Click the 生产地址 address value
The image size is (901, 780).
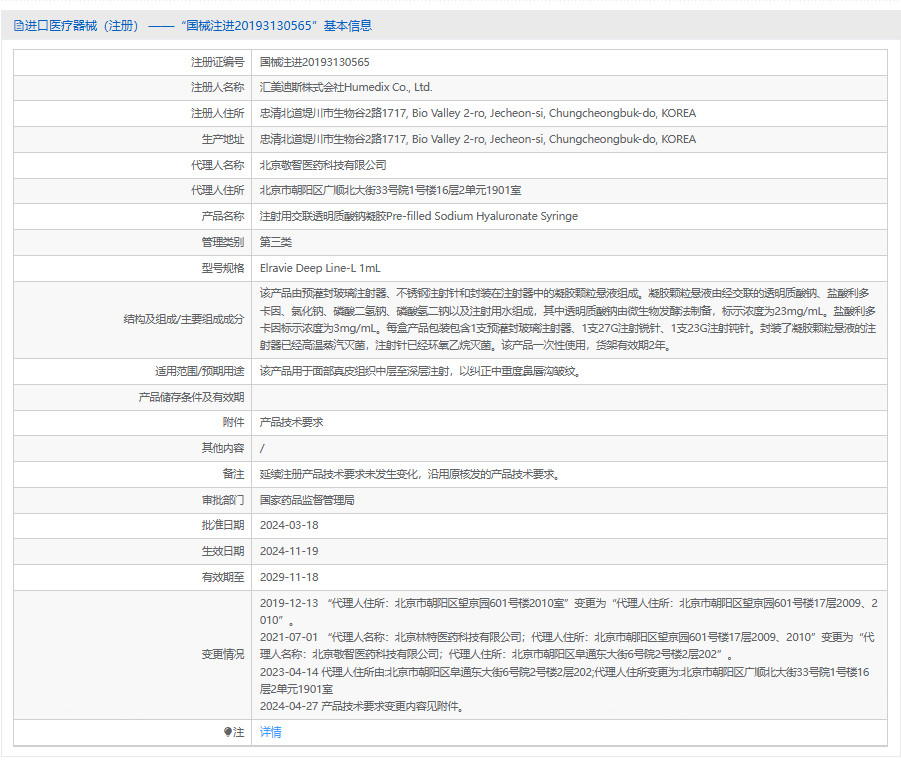click(477, 140)
